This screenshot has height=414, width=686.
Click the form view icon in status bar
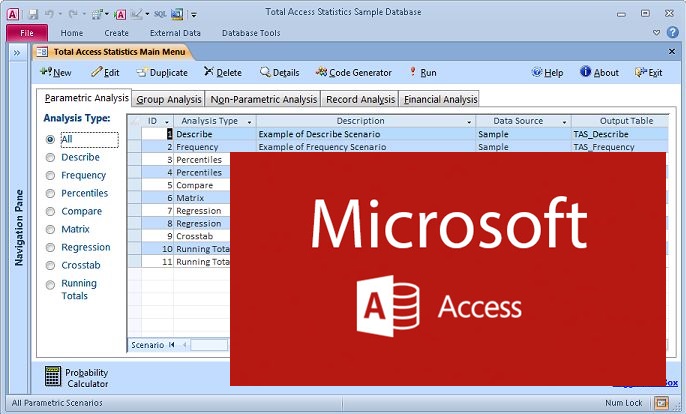tap(661, 403)
